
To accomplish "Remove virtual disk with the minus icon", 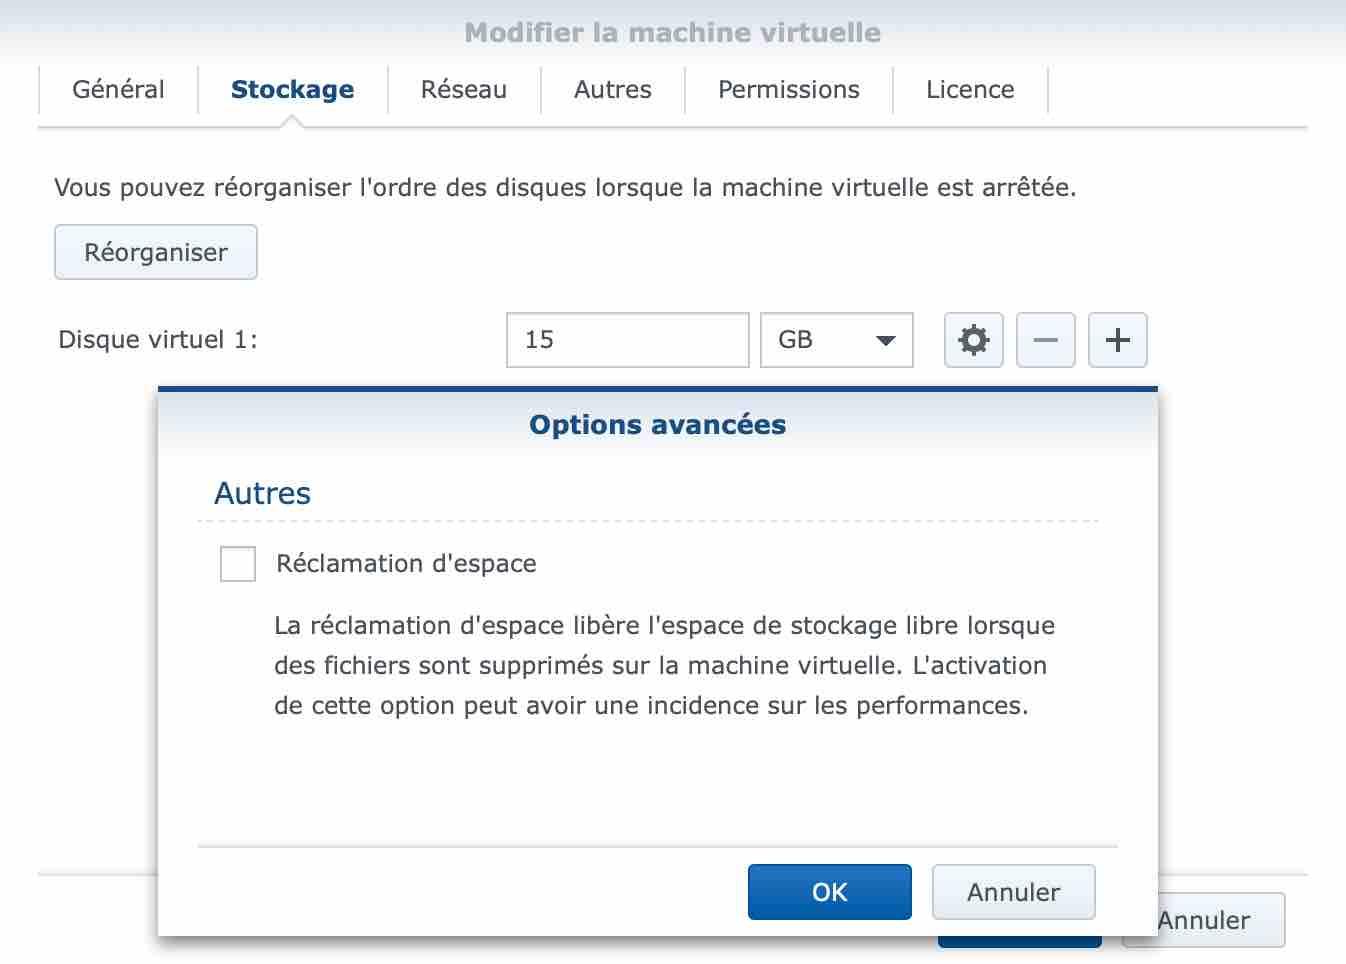I will (1045, 340).
